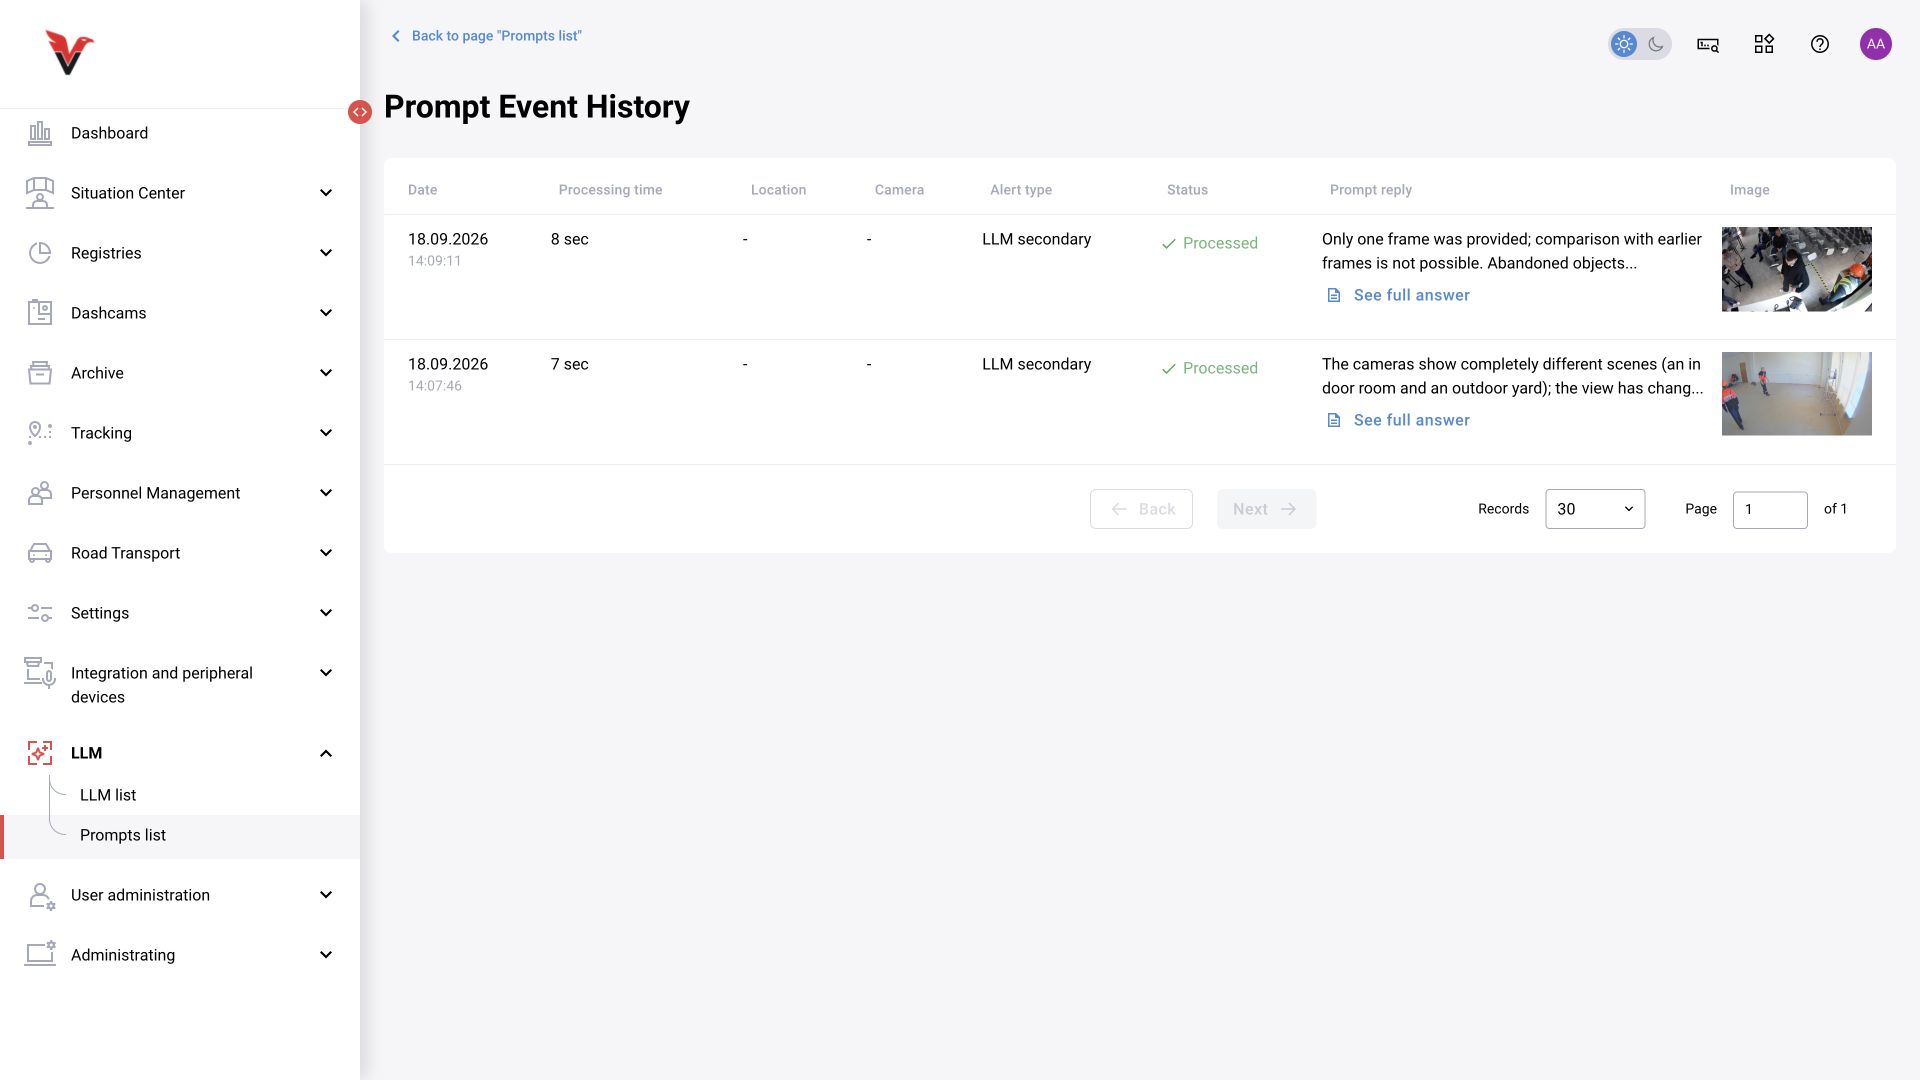The width and height of the screenshot is (1920, 1080).
Task: Open the AA user avatar menu
Action: pos(1876,44)
